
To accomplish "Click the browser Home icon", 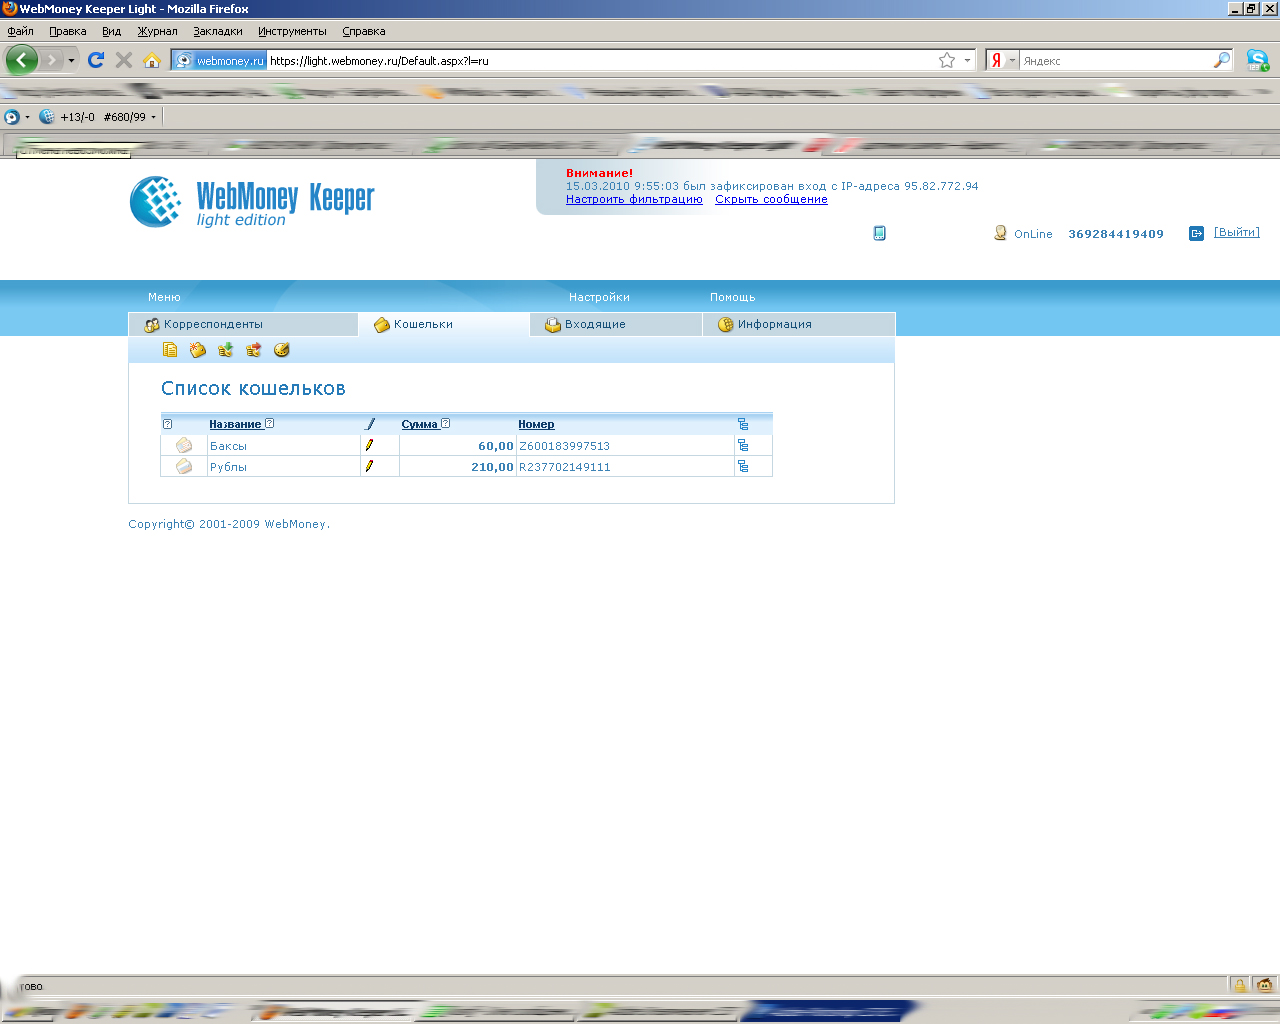I will point(152,60).
